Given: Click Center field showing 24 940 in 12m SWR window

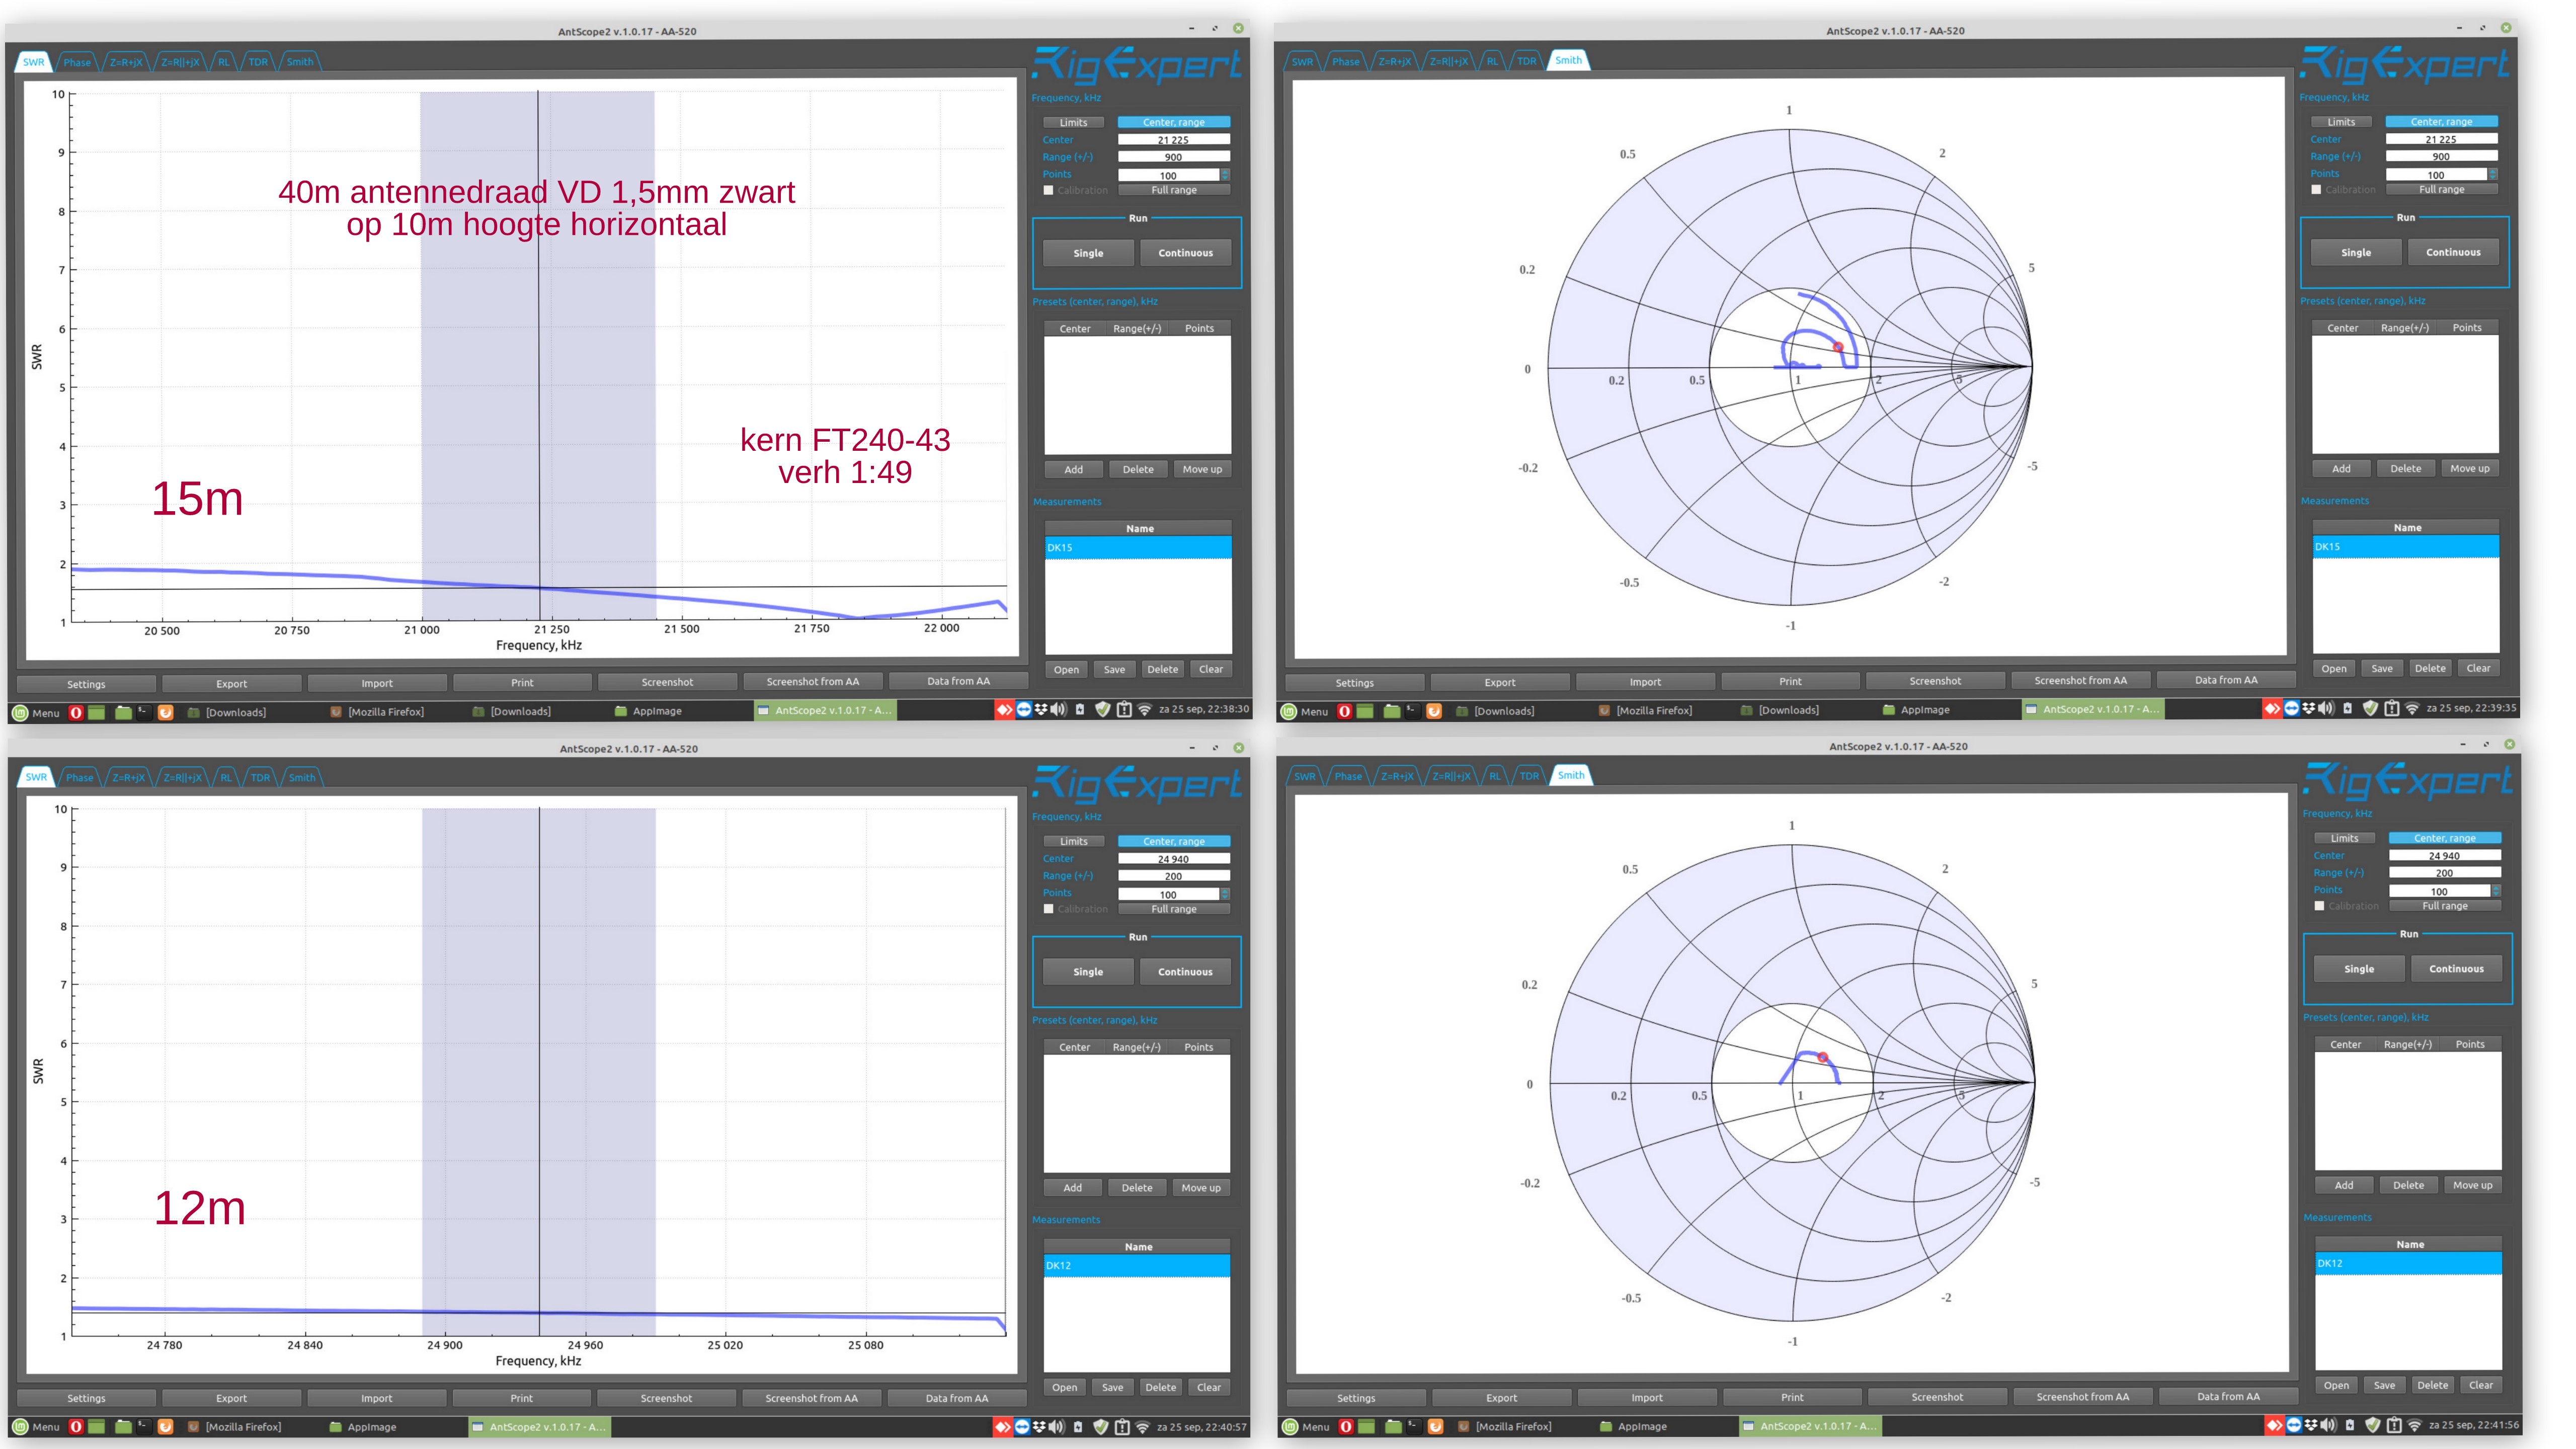Looking at the screenshot, I should point(1173,859).
